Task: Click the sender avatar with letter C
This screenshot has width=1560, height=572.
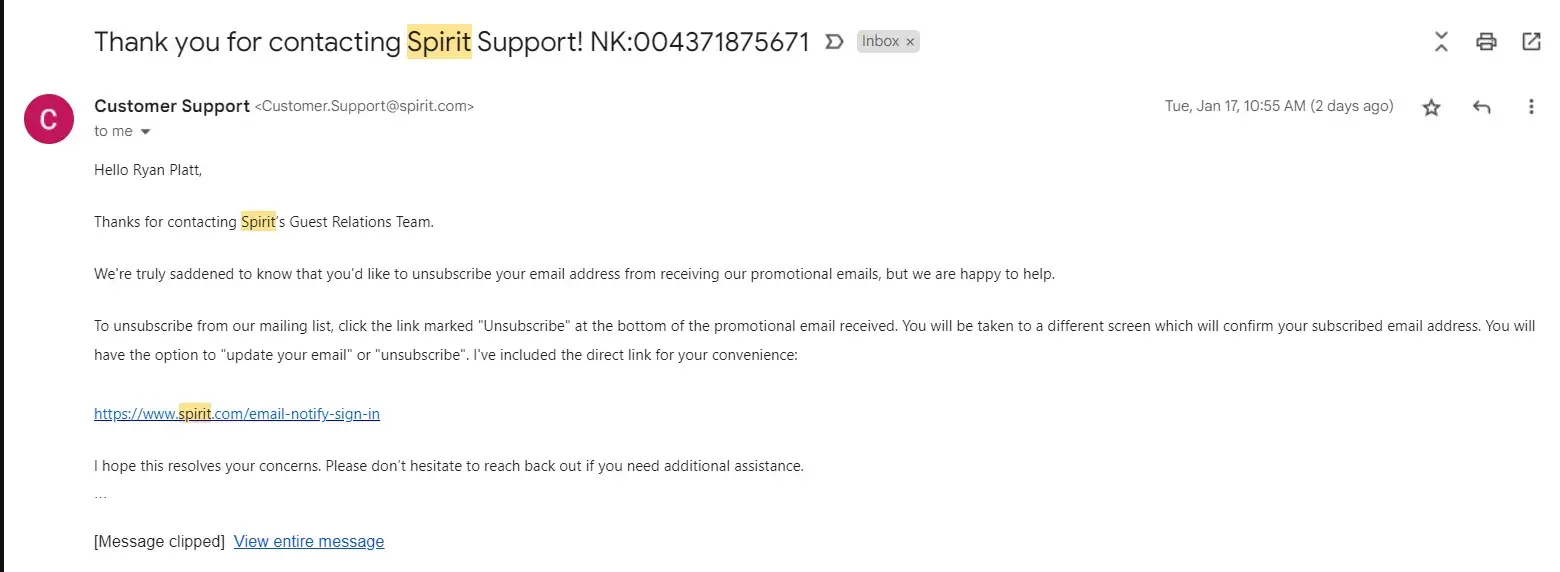Action: [x=48, y=119]
